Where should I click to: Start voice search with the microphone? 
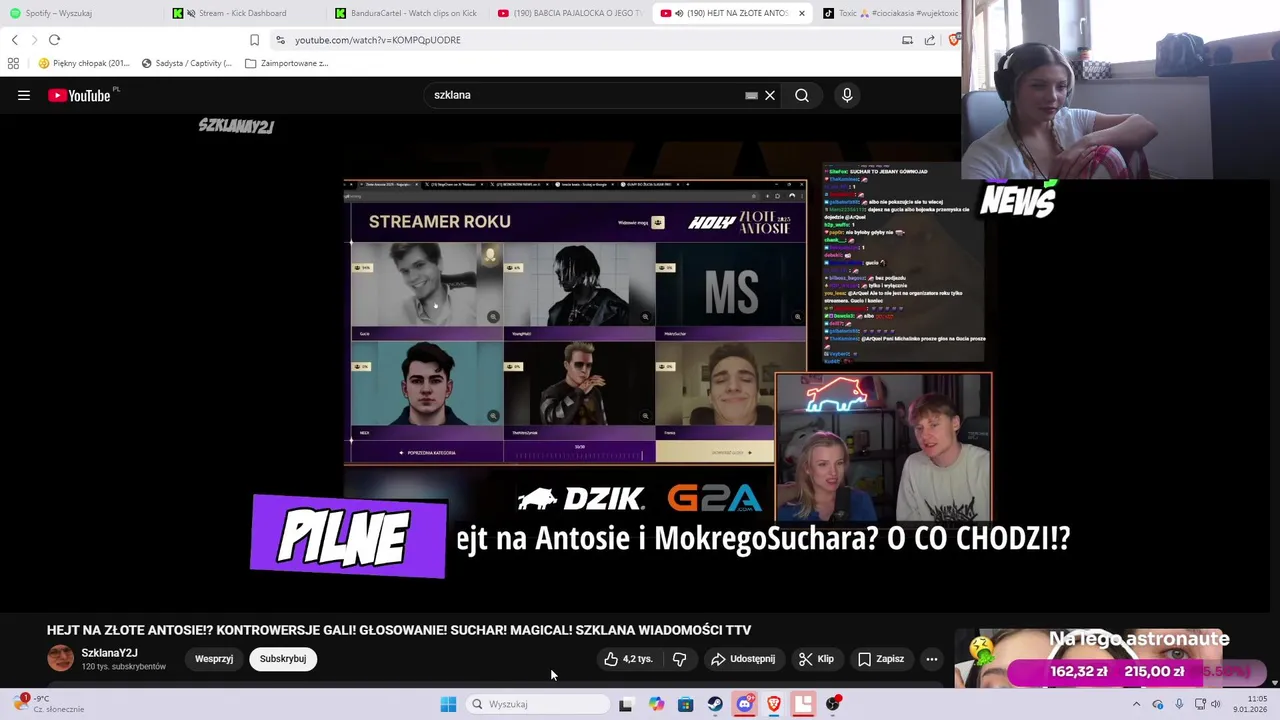pyautogui.click(x=847, y=95)
